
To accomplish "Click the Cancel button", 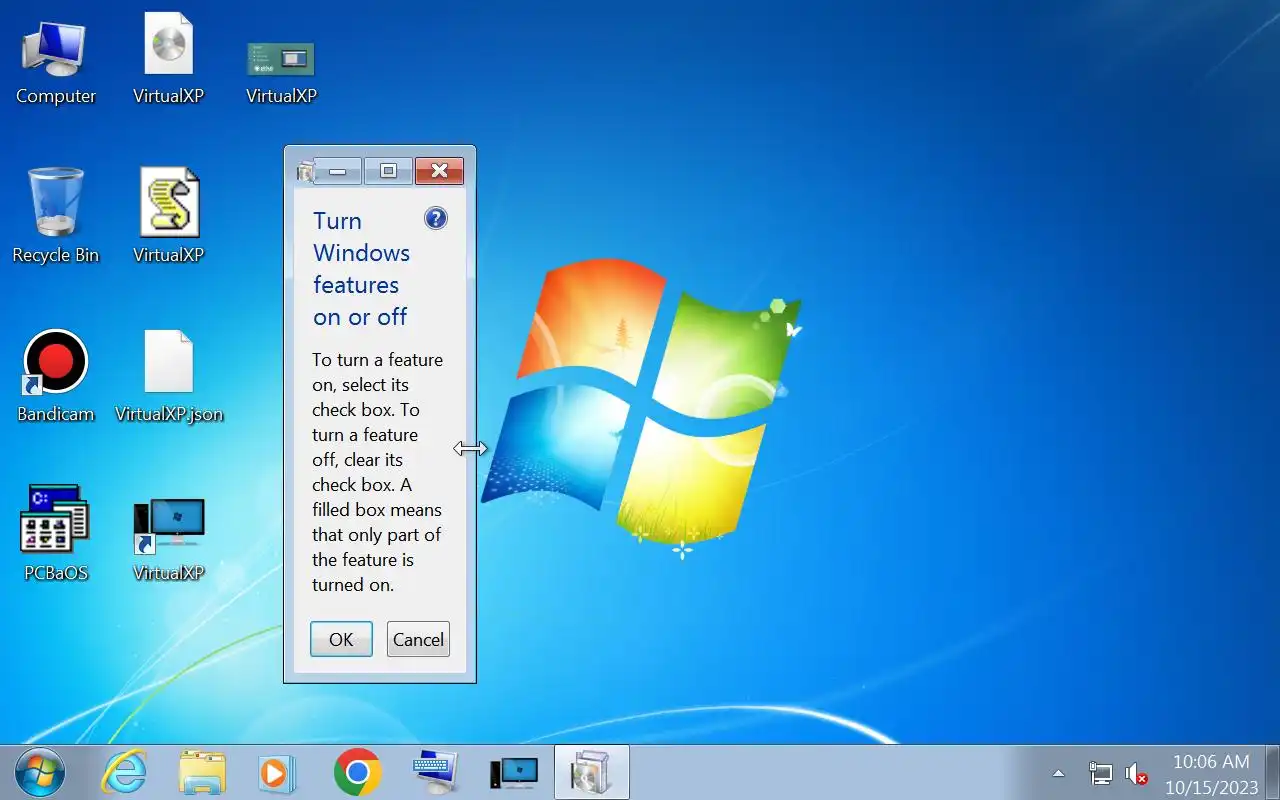I will 418,639.
